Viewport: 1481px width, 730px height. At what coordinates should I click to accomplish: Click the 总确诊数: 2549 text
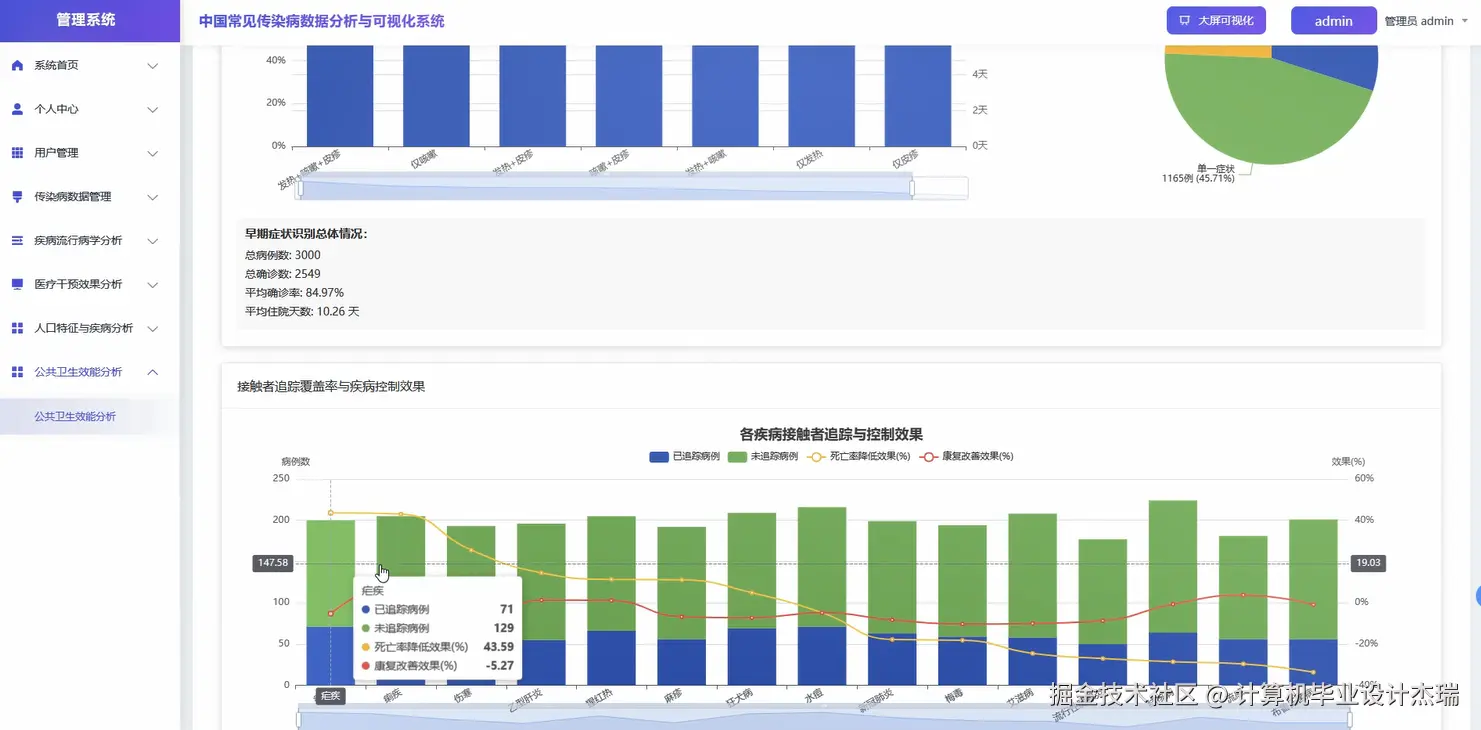tap(283, 274)
